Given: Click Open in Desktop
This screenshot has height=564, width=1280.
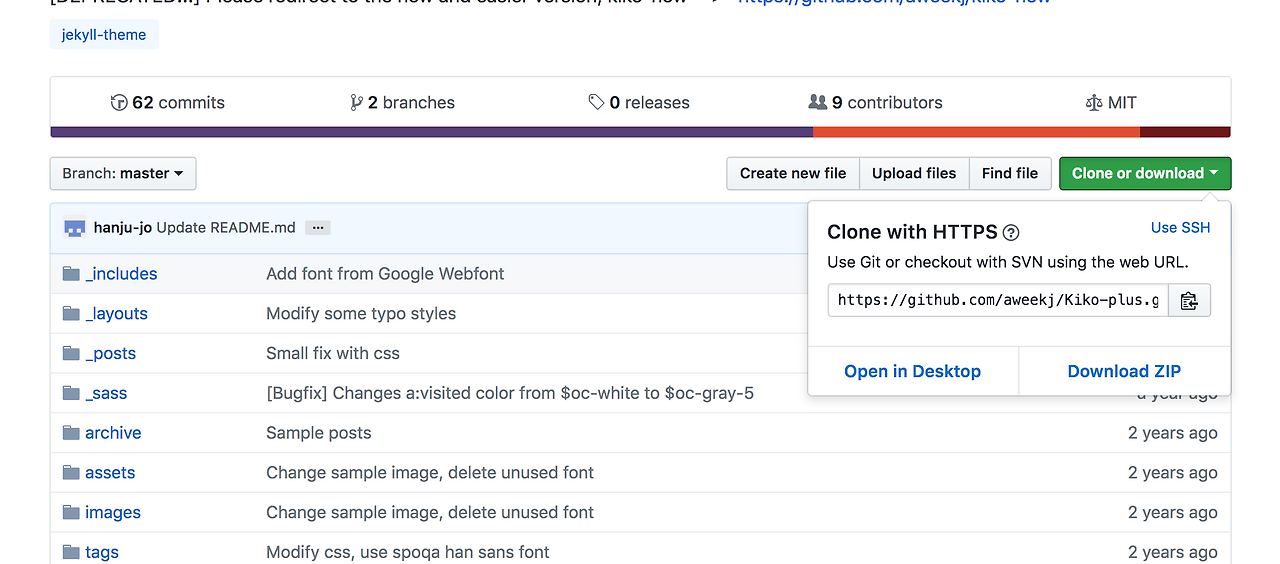Looking at the screenshot, I should click(x=912, y=371).
